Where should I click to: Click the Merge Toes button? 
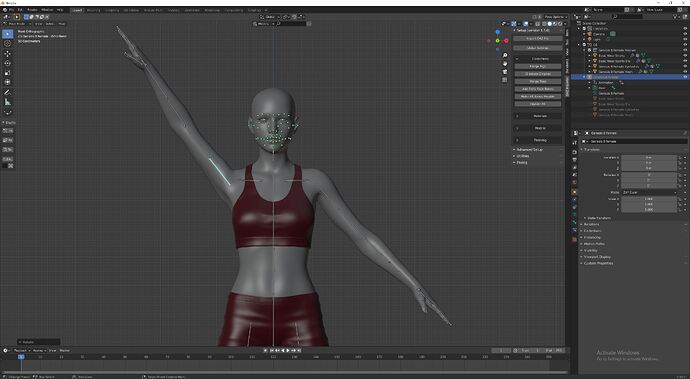538,81
